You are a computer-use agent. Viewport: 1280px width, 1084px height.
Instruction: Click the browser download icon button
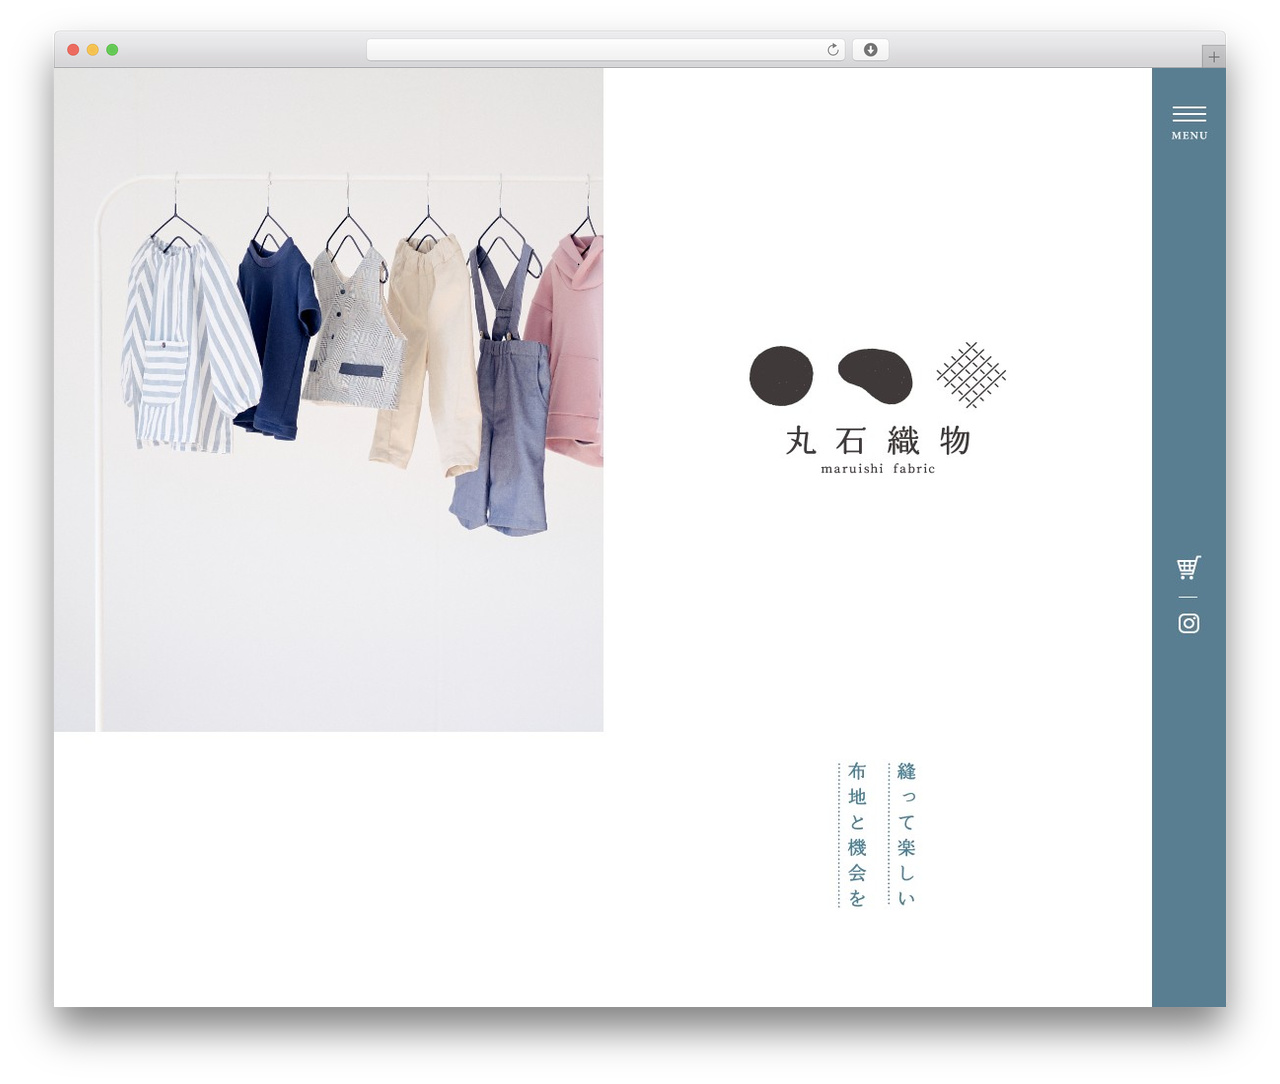click(x=870, y=50)
